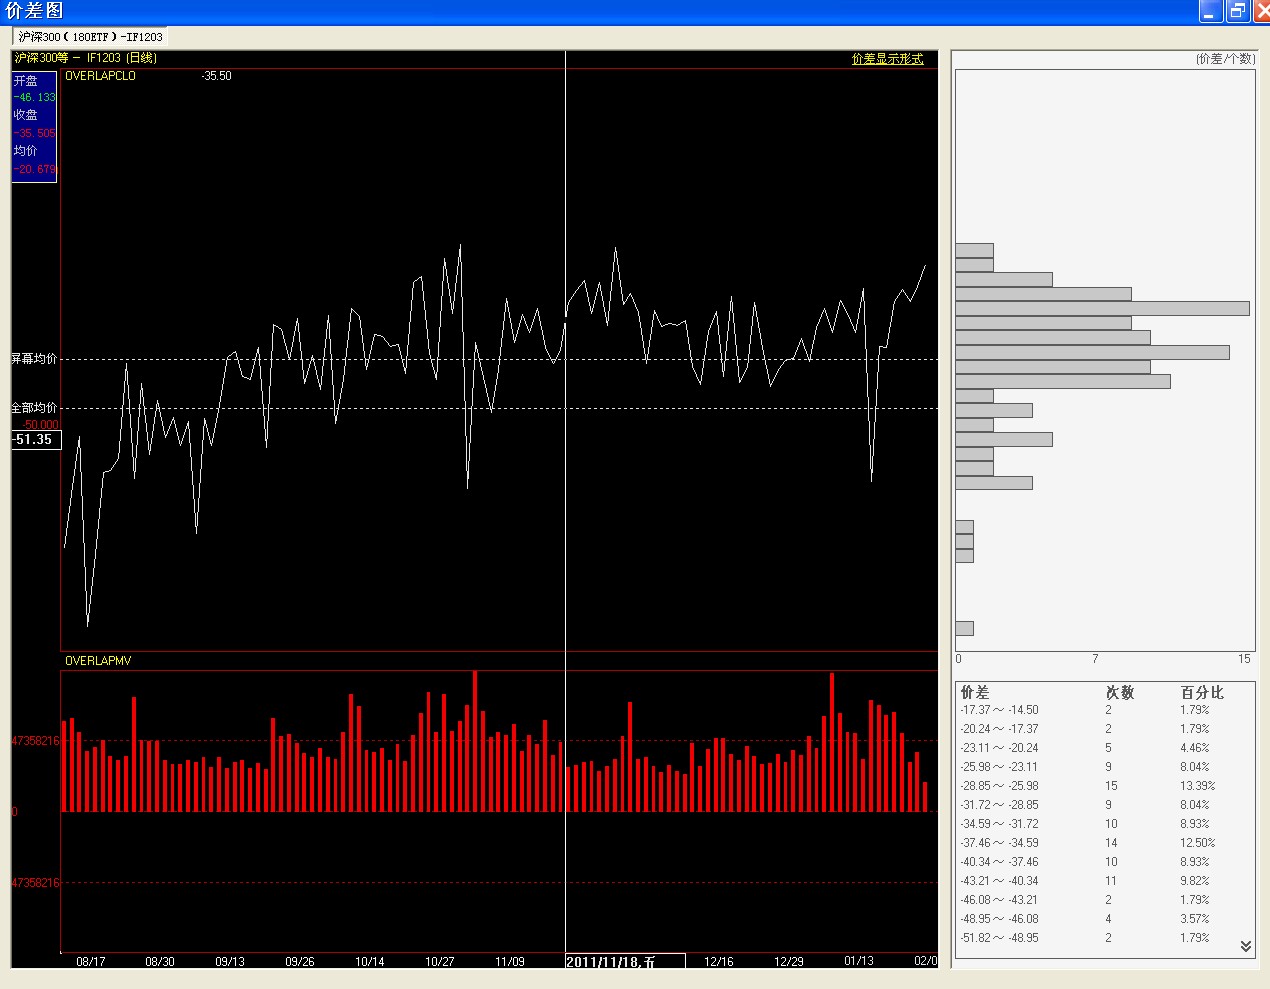Click the 价差 column header
The height and width of the screenshot is (989, 1270).
click(974, 692)
